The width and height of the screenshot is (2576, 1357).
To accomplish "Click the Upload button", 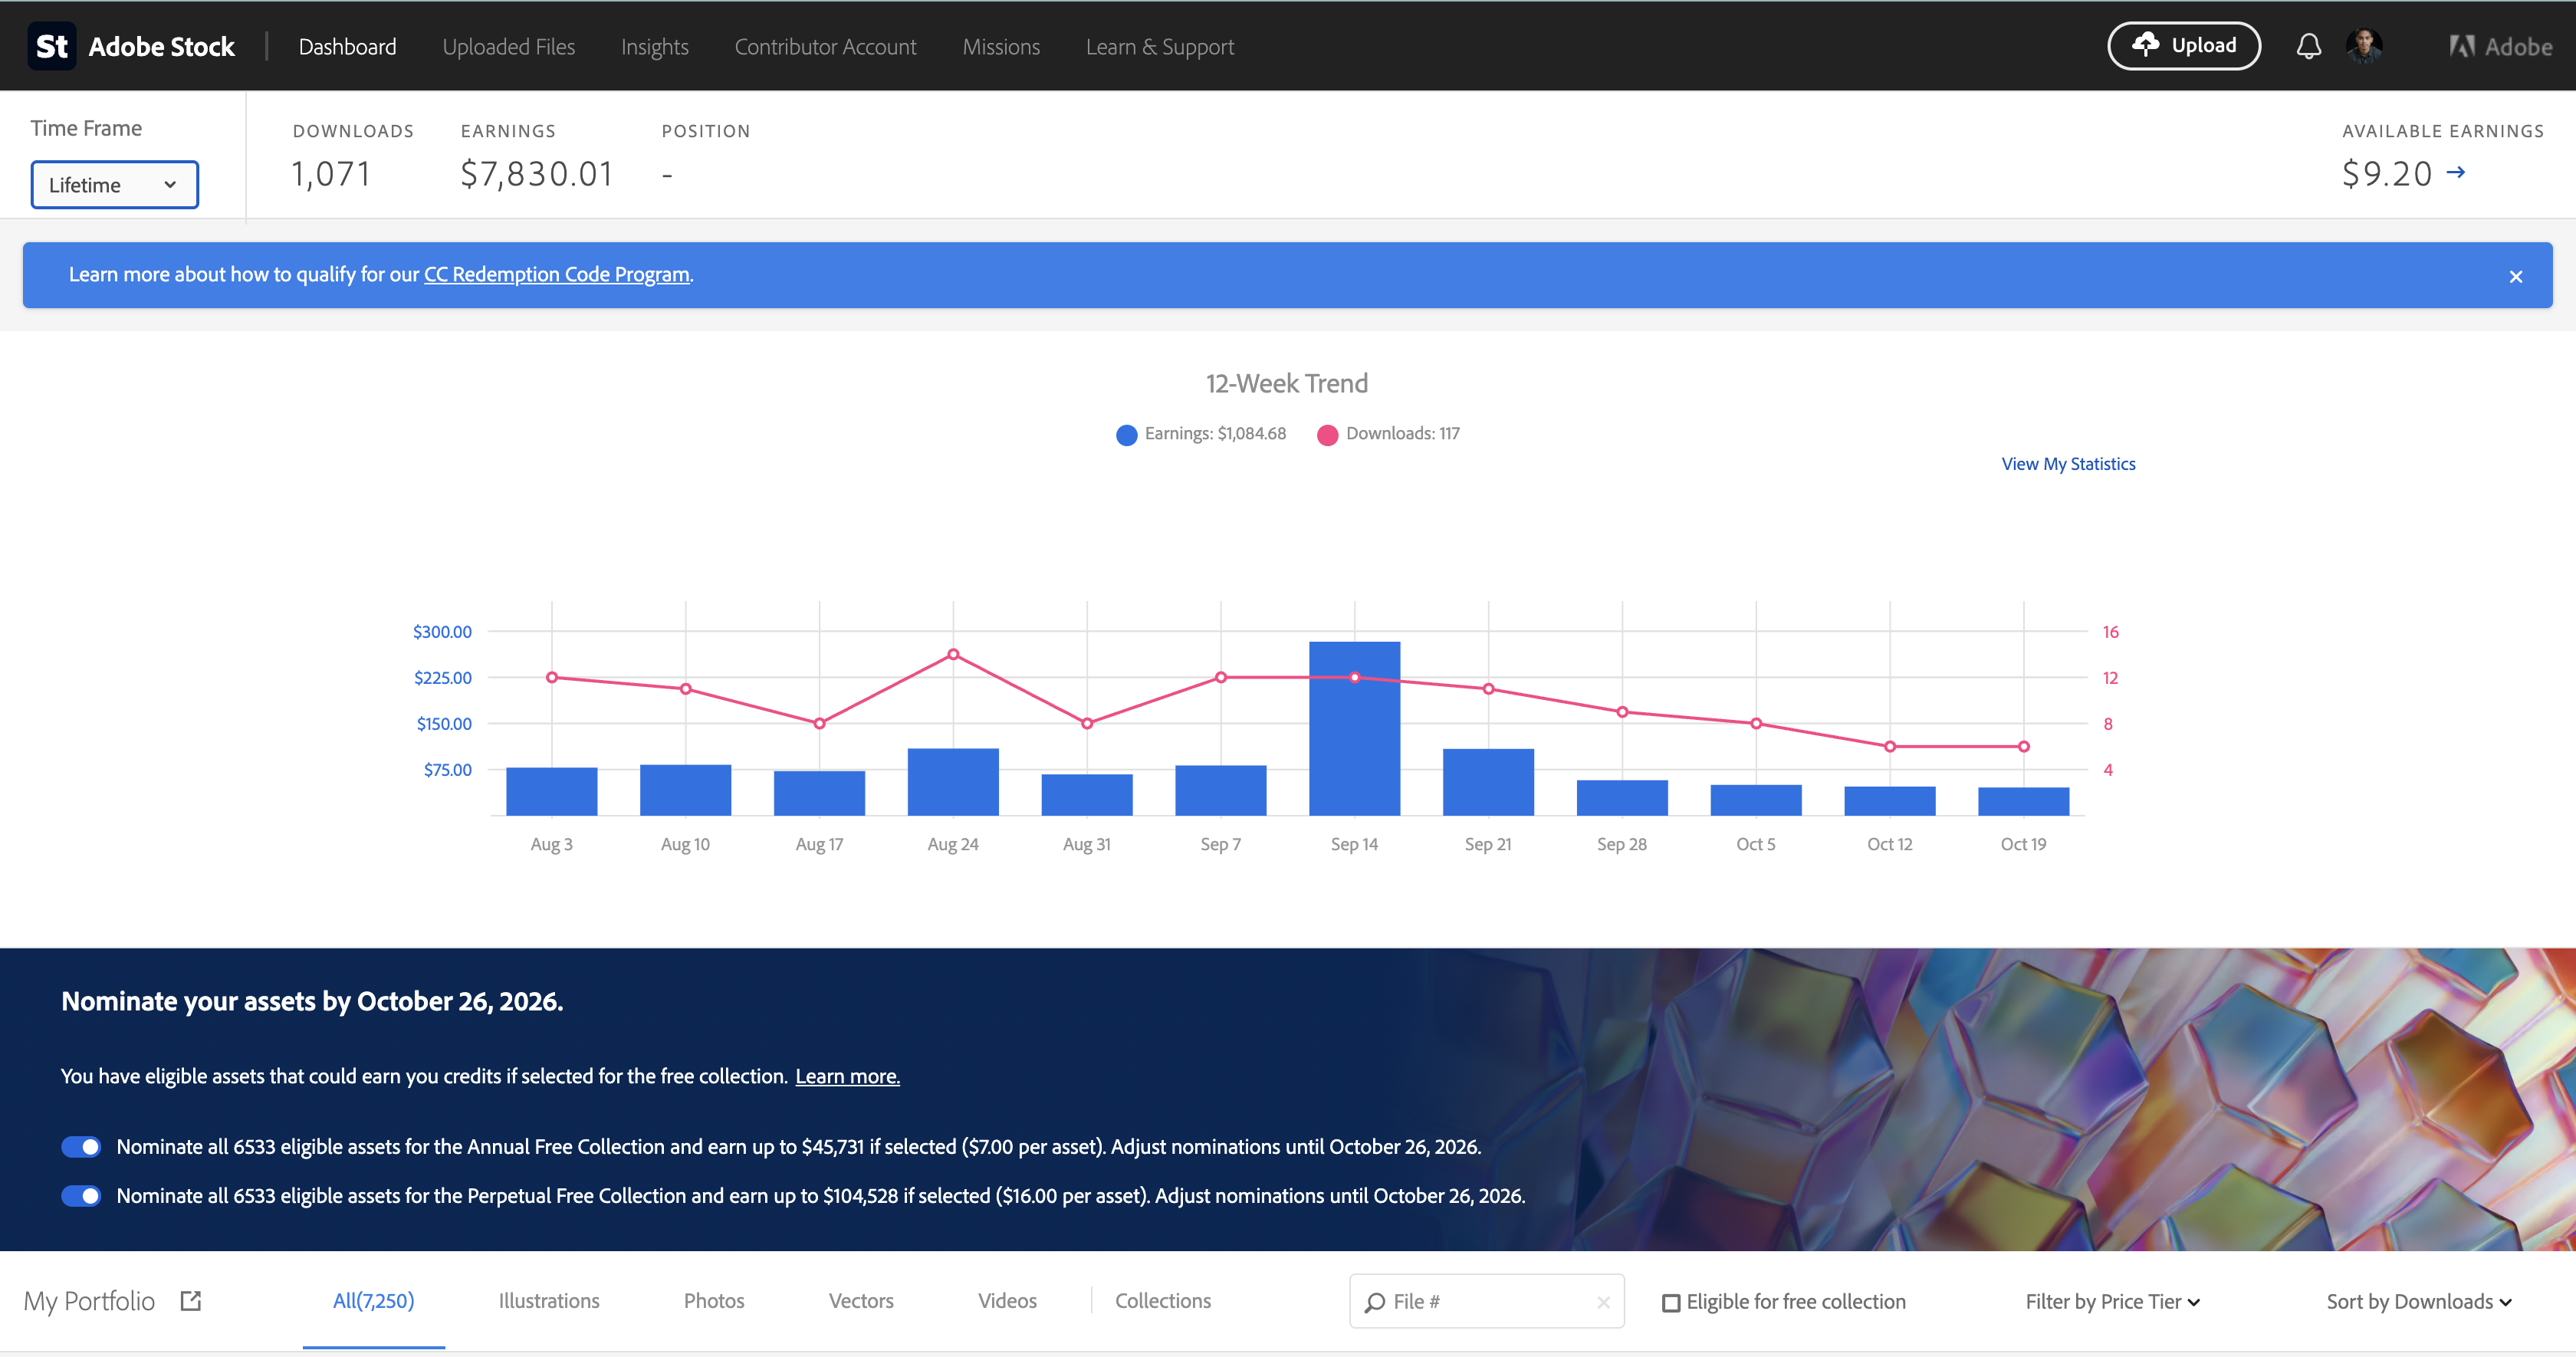I will (2184, 46).
